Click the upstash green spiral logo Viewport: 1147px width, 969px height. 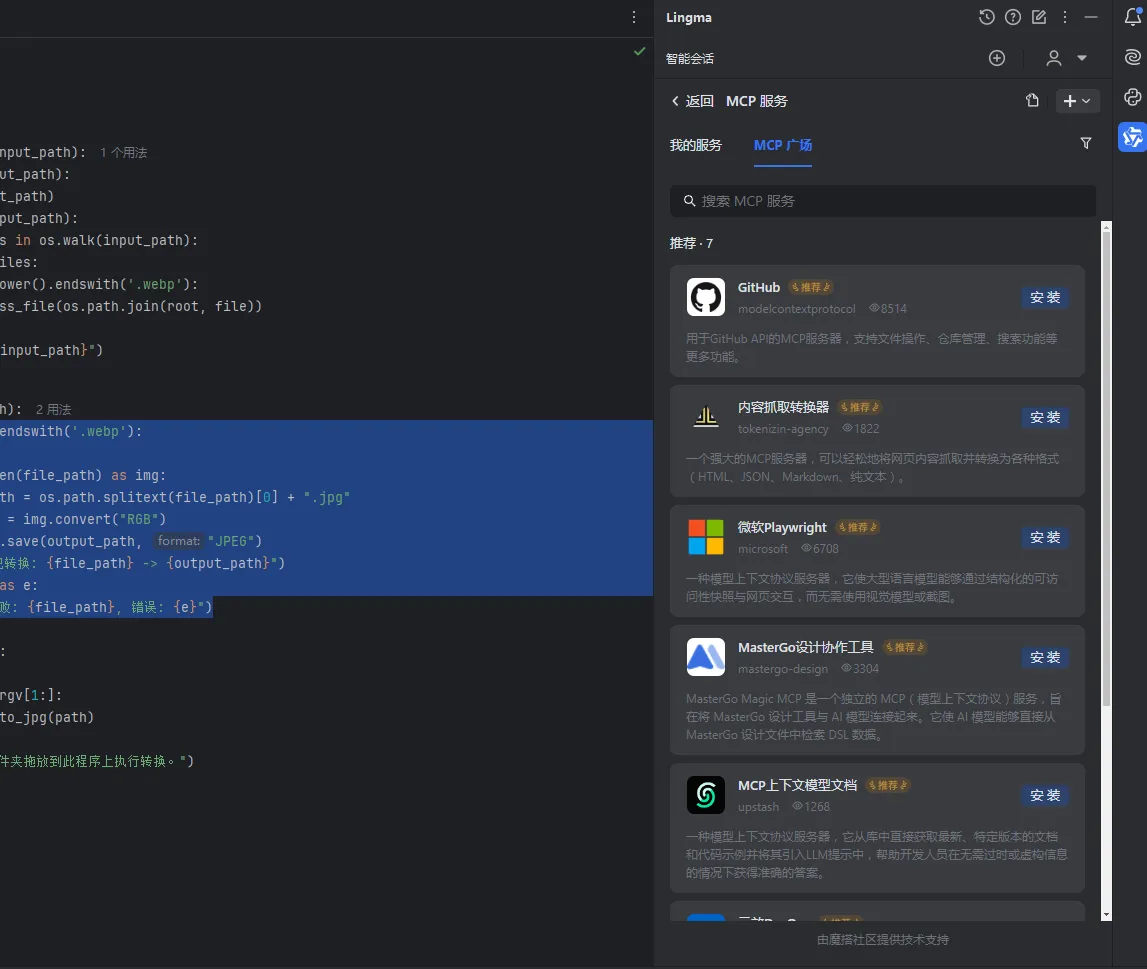click(706, 795)
